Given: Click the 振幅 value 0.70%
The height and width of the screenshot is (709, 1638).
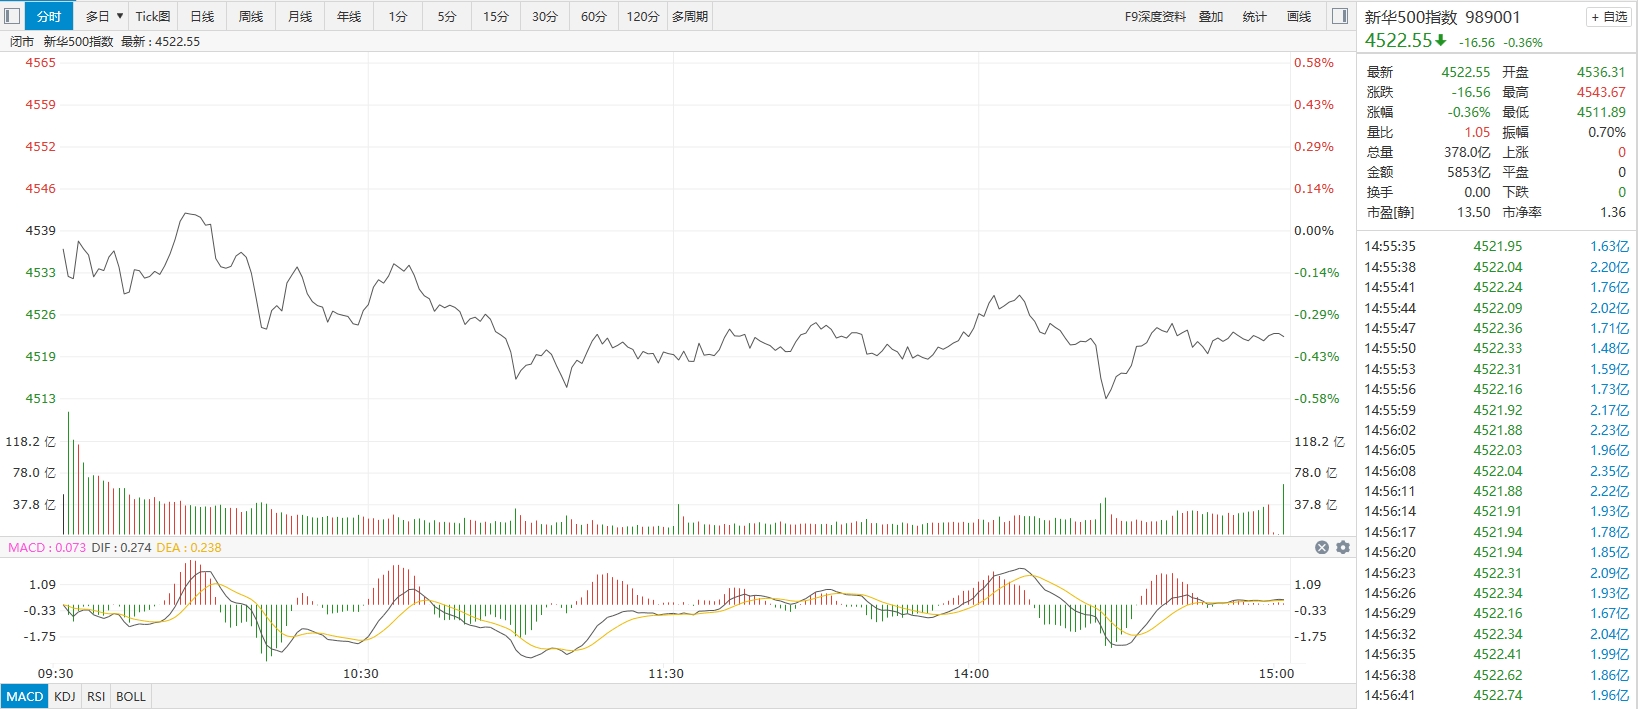Looking at the screenshot, I should click(x=1607, y=132).
